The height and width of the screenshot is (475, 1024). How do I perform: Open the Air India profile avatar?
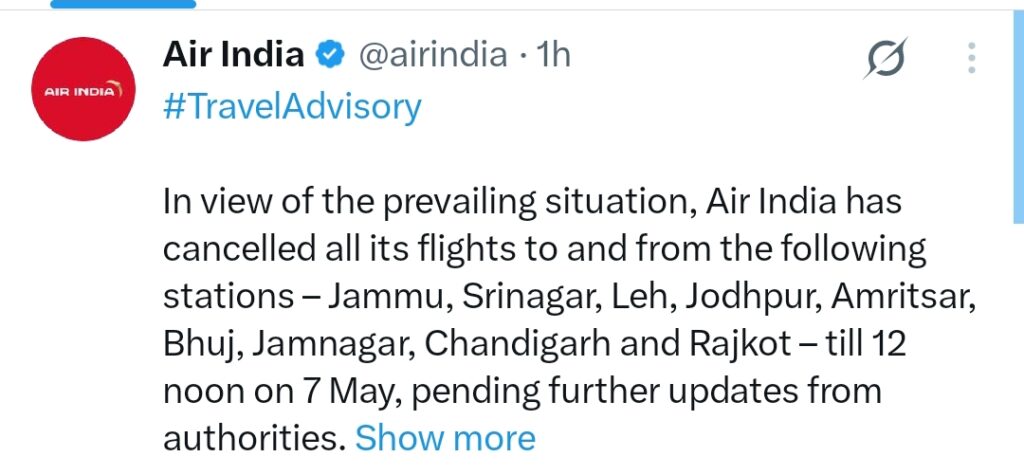(x=84, y=90)
